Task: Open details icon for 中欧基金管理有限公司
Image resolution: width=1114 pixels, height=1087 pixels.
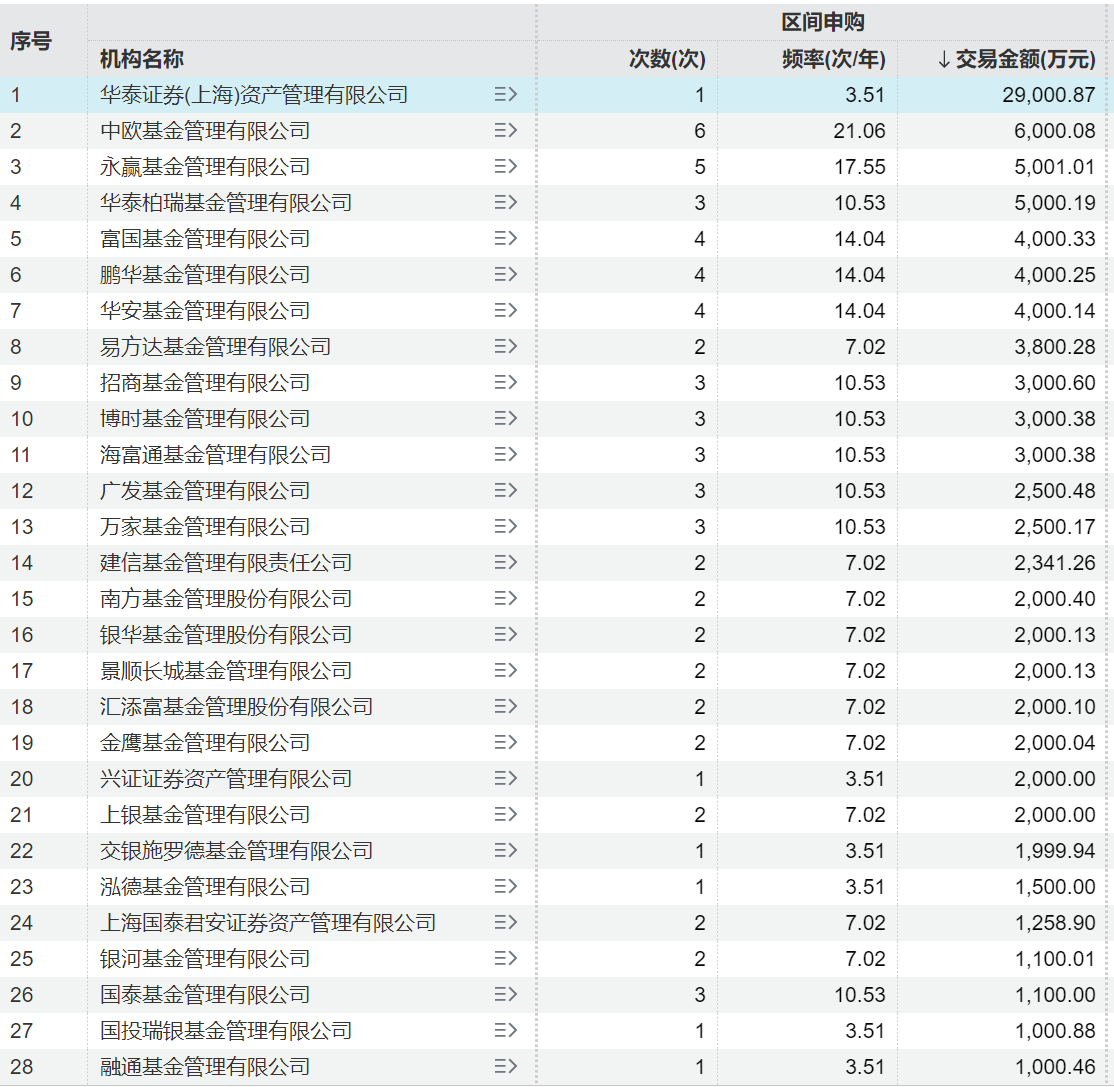Action: click(x=508, y=130)
